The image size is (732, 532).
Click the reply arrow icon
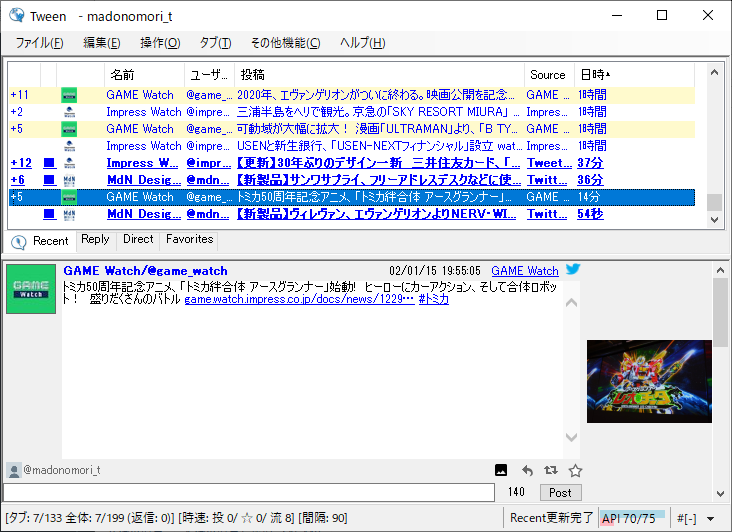[x=527, y=470]
